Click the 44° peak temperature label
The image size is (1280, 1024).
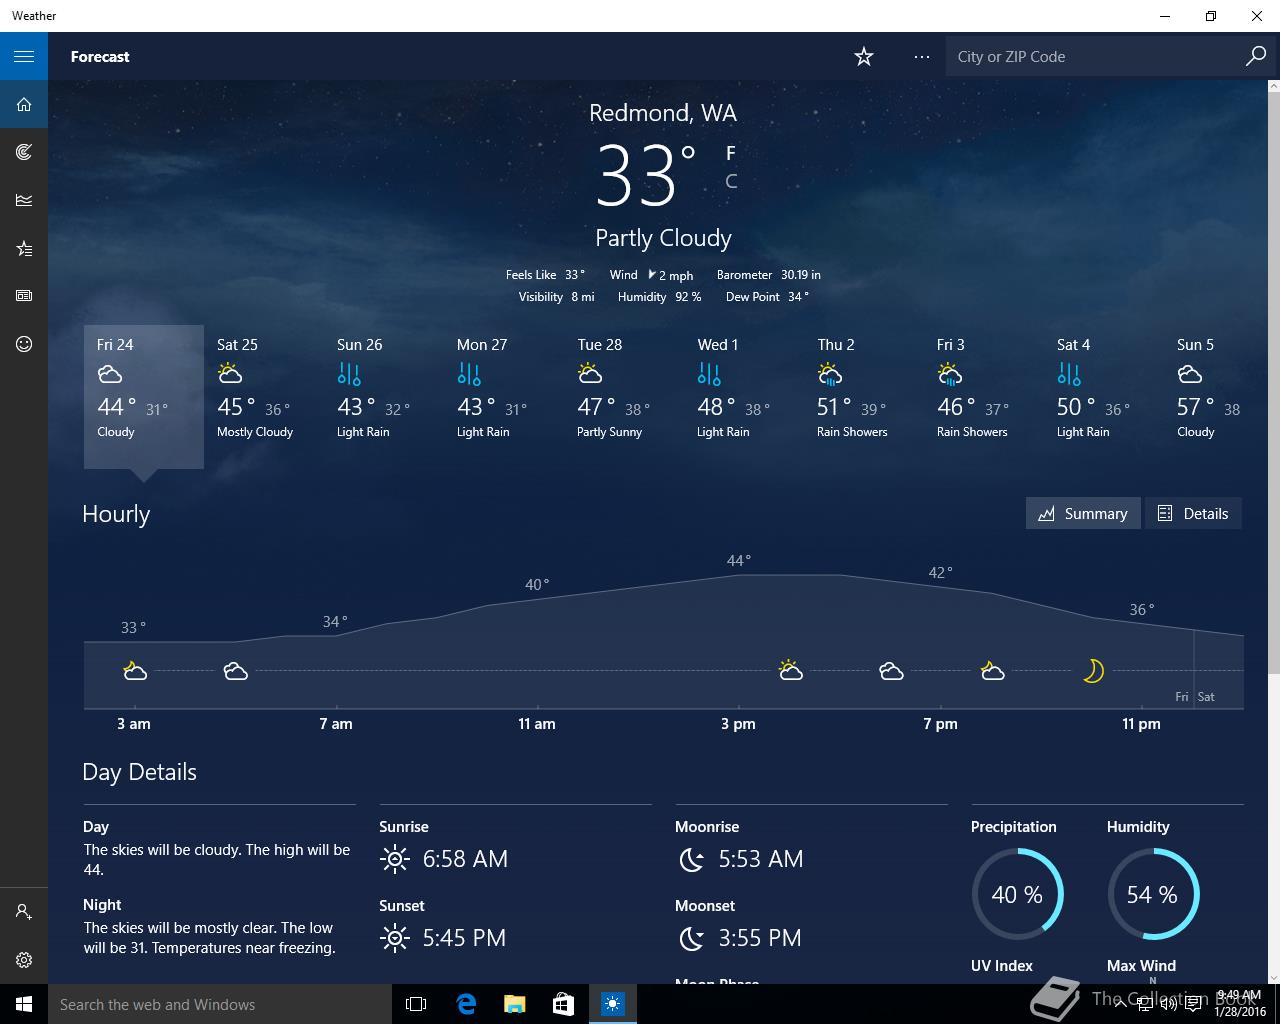click(738, 561)
